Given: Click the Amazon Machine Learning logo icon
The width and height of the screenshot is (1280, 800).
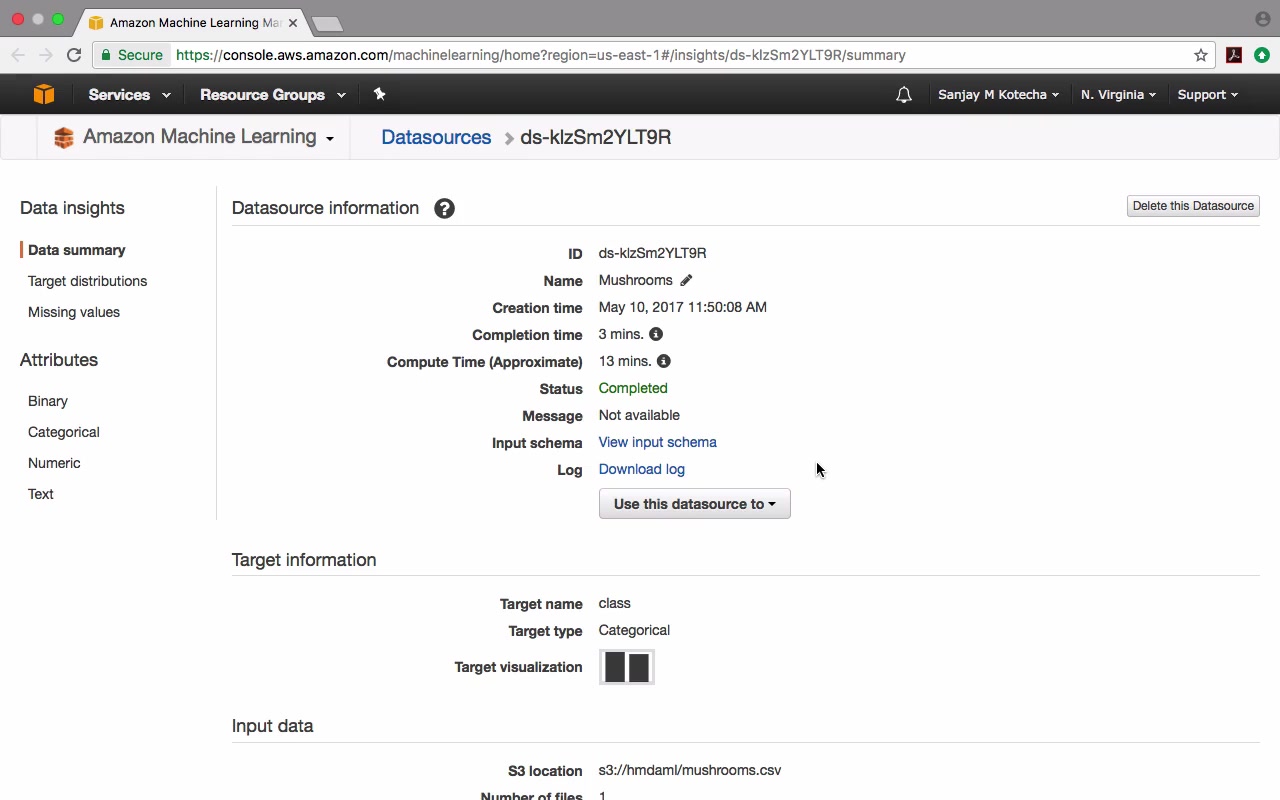Looking at the screenshot, I should click(64, 137).
